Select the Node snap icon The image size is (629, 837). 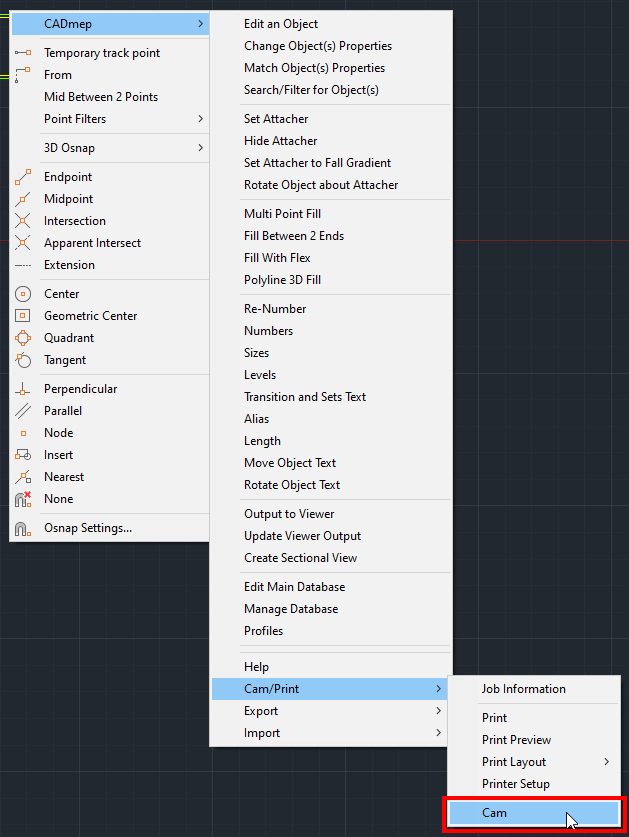[24, 432]
